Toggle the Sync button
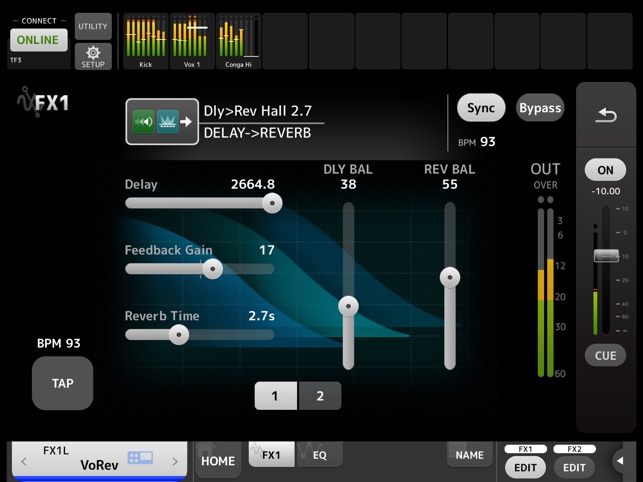Viewport: 643px width, 482px height. [x=481, y=108]
